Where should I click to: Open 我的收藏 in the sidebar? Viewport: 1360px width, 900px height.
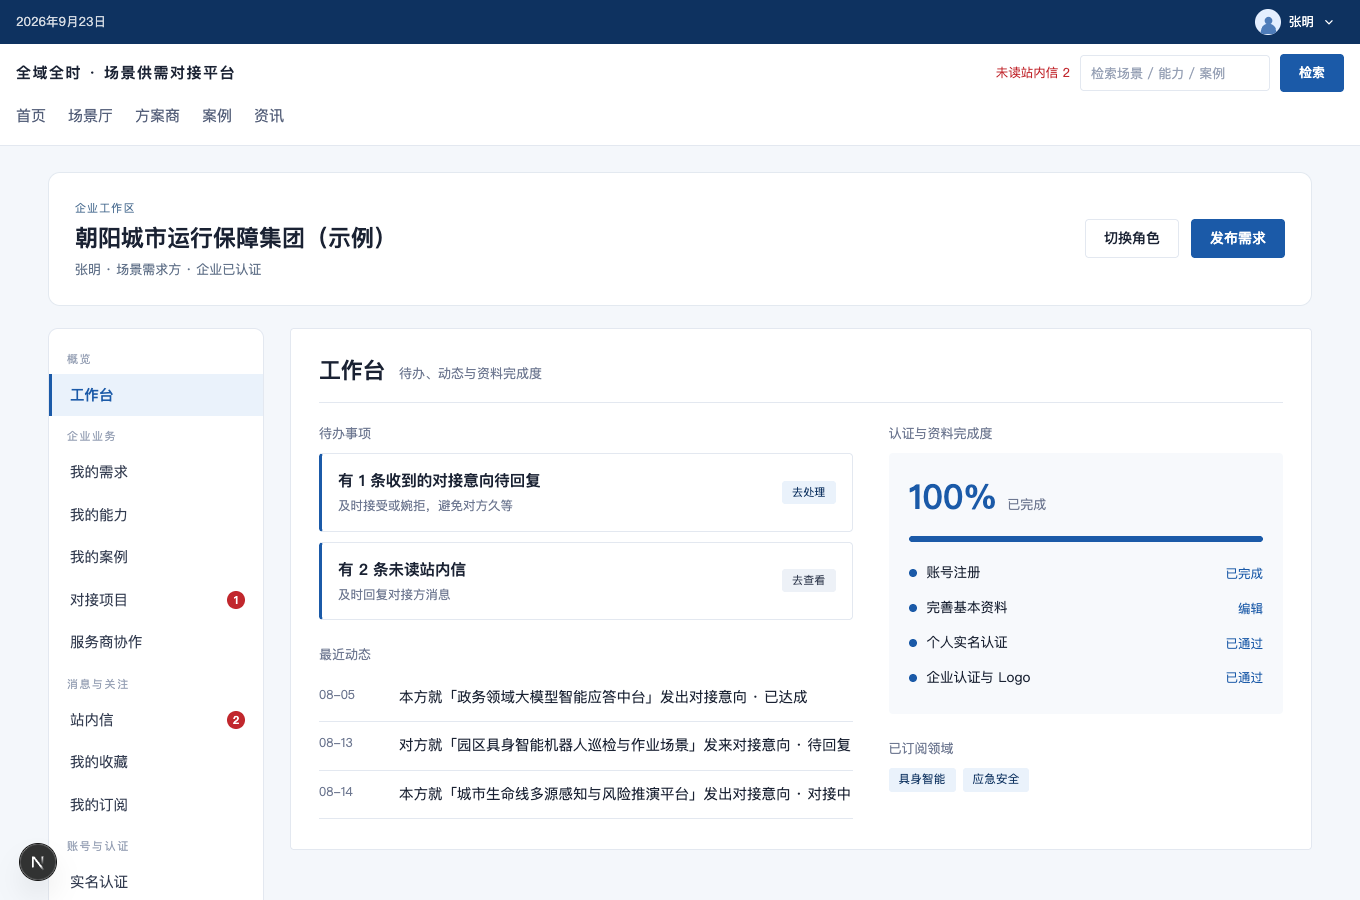click(x=156, y=762)
